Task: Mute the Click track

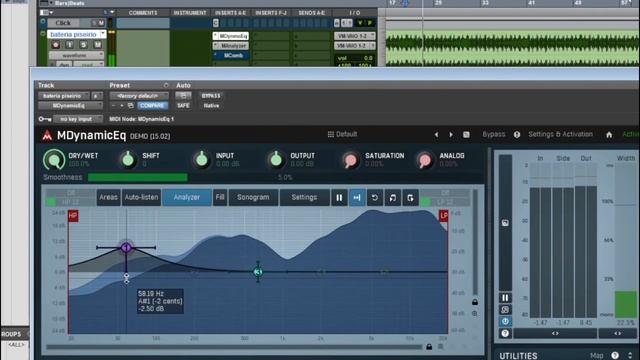Action: [x=100, y=23]
